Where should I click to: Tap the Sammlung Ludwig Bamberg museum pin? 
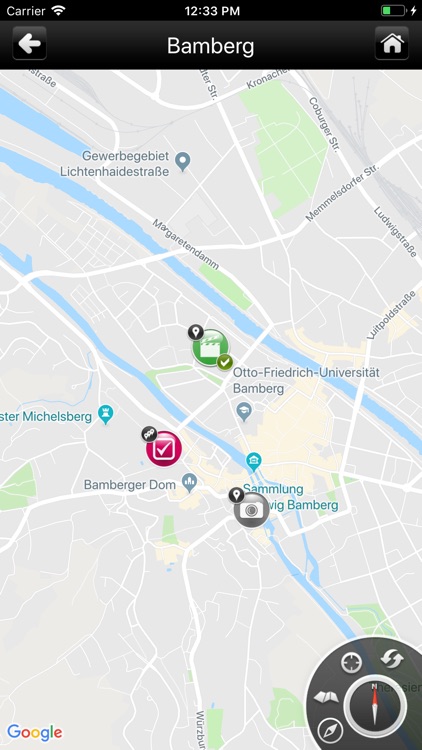(253, 462)
